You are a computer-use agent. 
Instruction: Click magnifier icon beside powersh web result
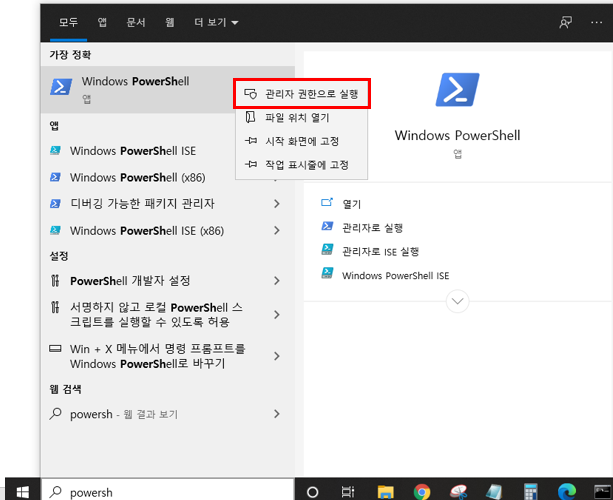click(56, 414)
